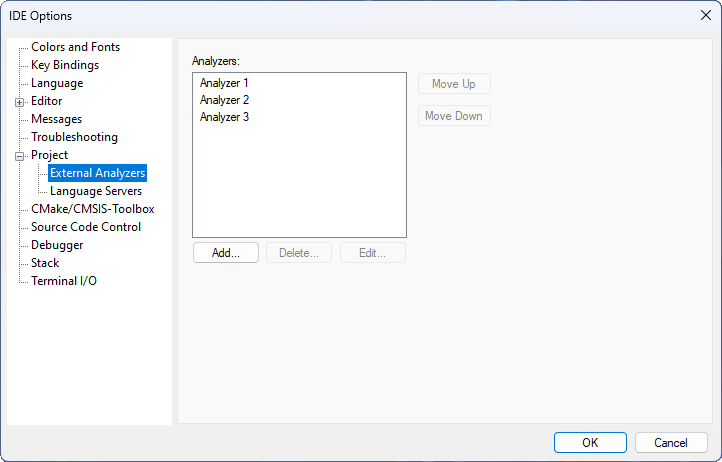Close the IDE Options dialog
This screenshot has width=722, height=462.
[x=705, y=15]
